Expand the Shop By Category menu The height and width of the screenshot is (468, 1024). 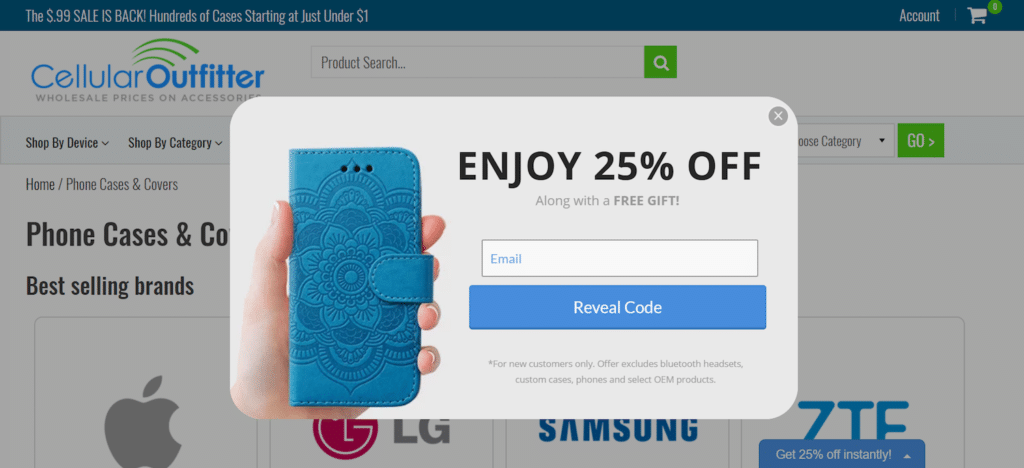[x=175, y=142]
